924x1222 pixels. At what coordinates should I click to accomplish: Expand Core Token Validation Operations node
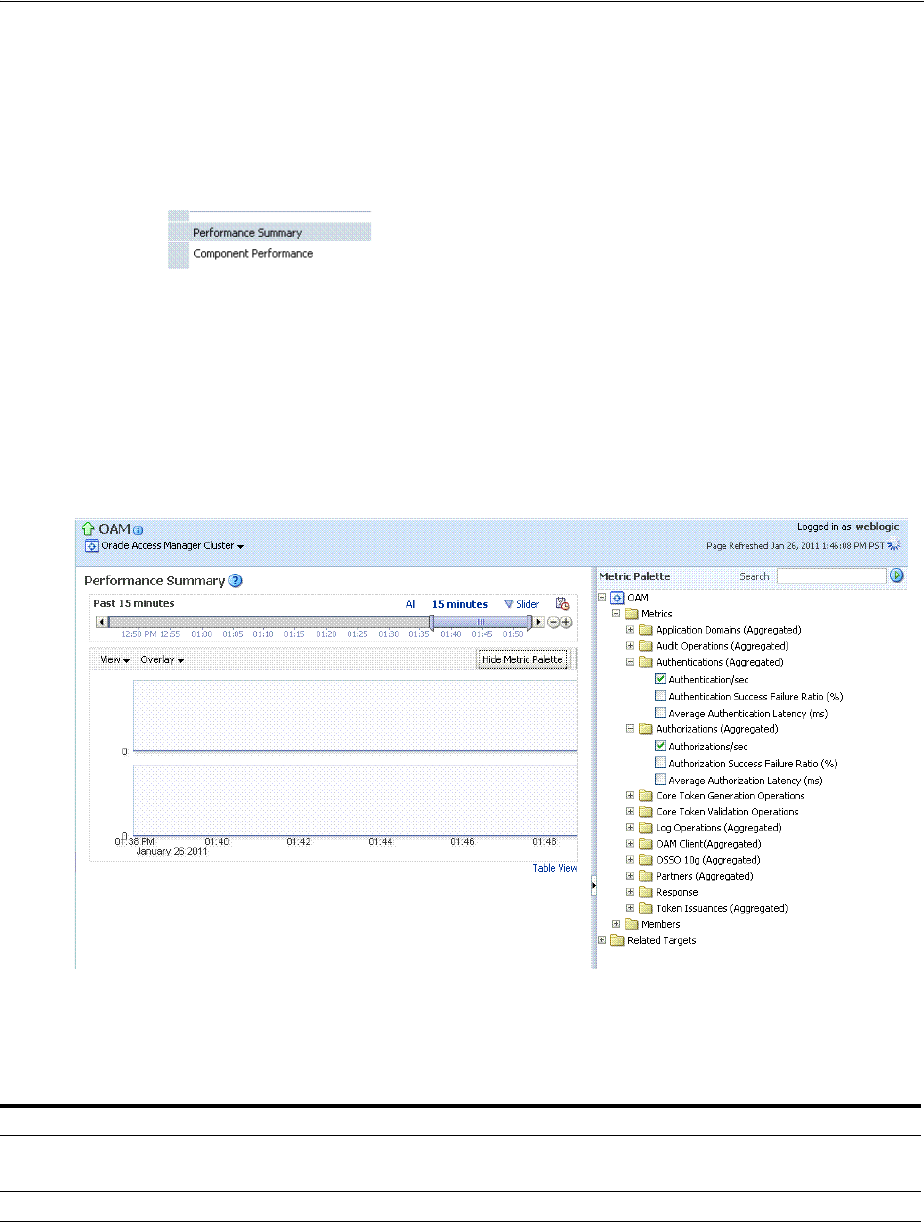630,811
